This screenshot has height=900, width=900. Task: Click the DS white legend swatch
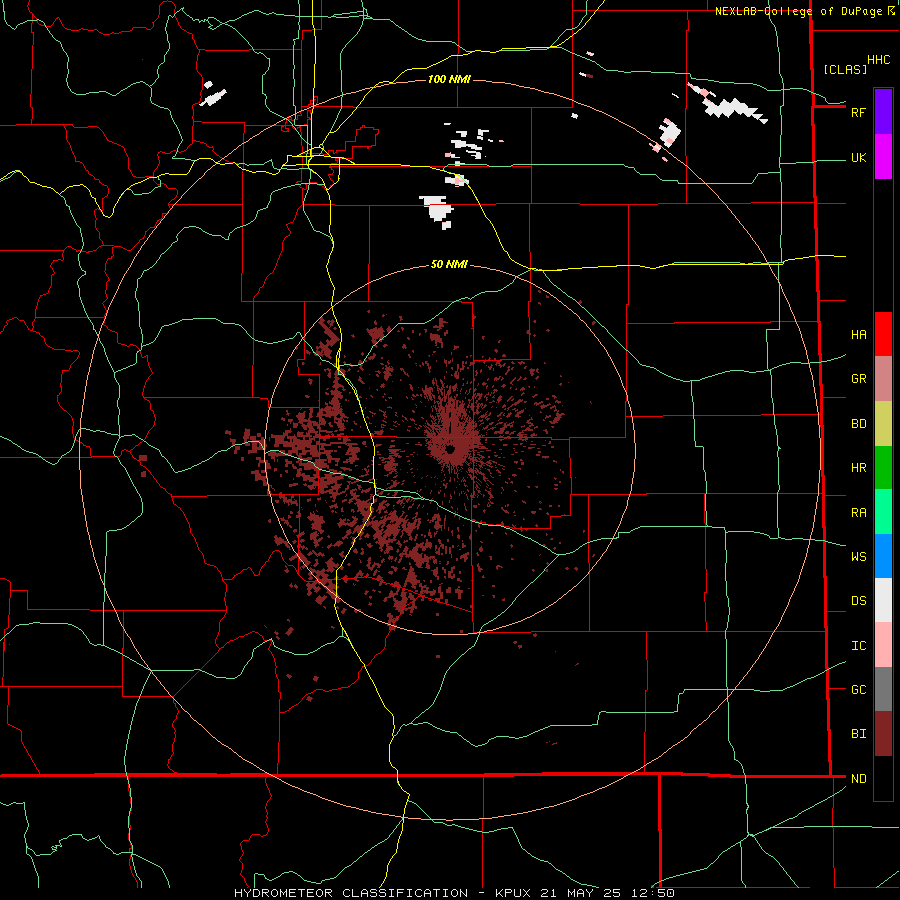[x=883, y=600]
